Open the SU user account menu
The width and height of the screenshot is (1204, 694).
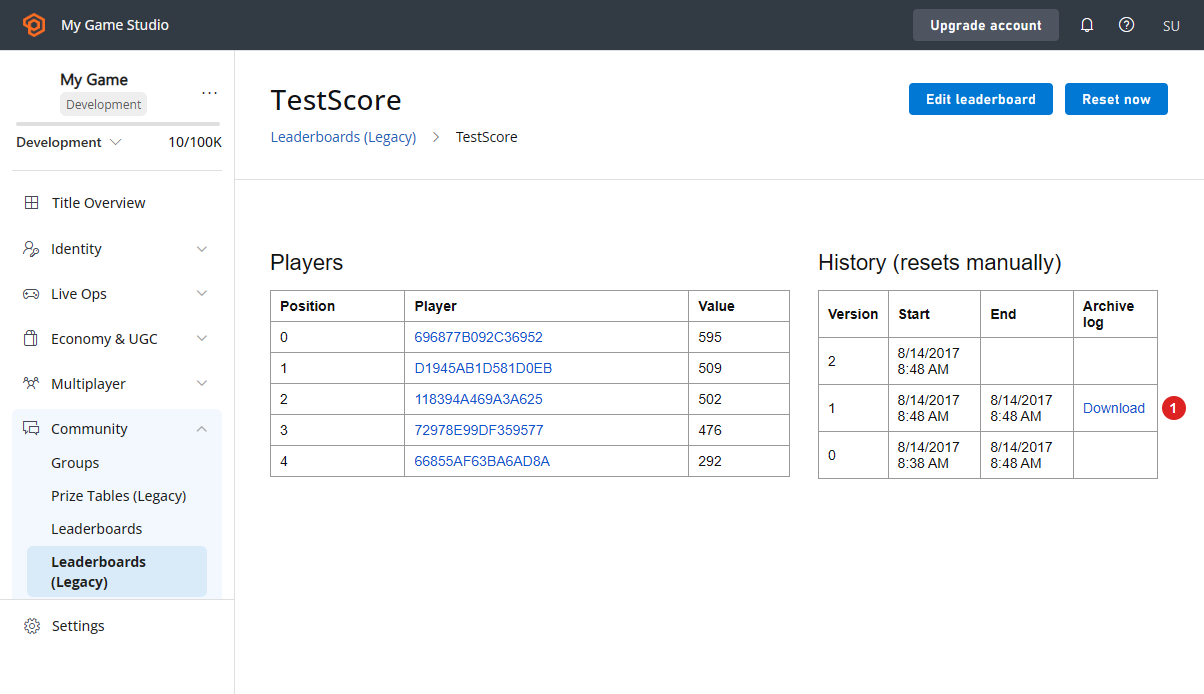tap(1171, 26)
